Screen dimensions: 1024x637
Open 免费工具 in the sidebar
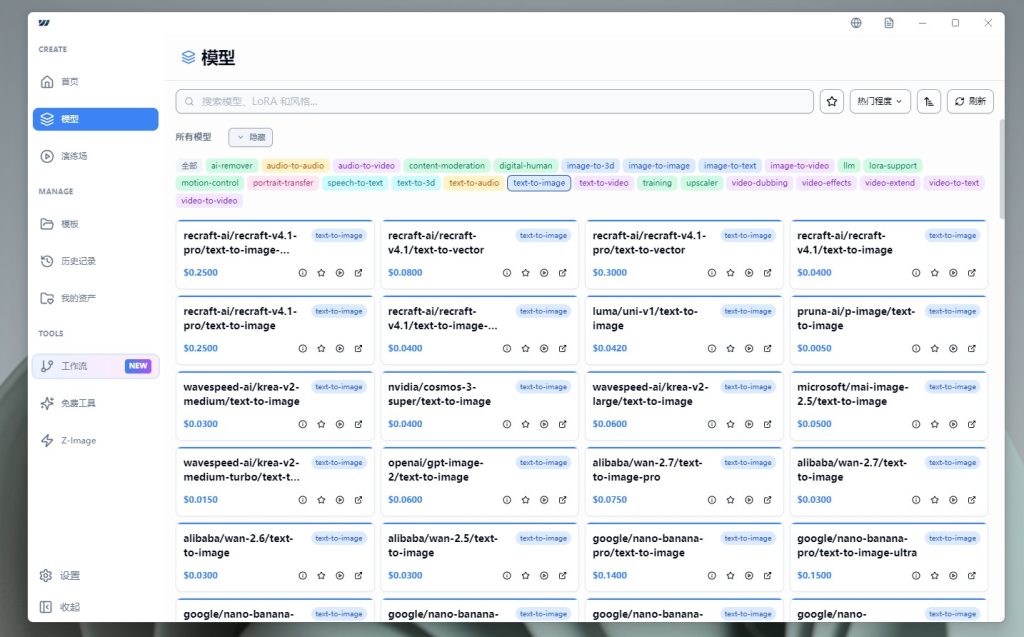[x=95, y=403]
